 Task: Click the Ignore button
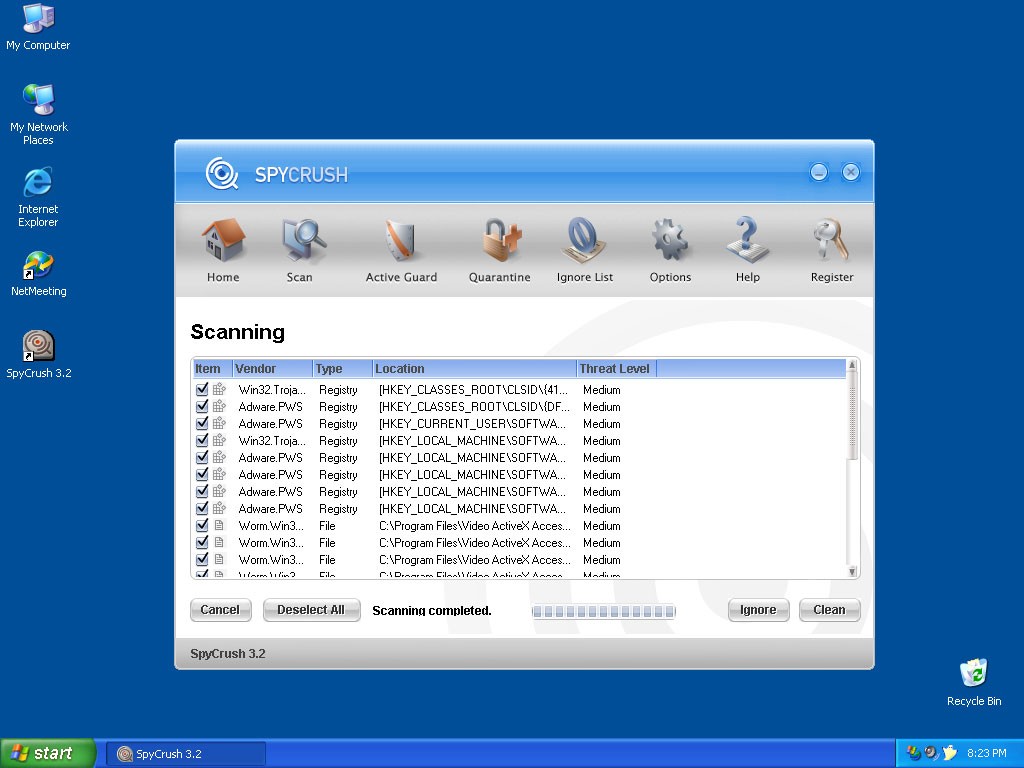click(x=758, y=610)
